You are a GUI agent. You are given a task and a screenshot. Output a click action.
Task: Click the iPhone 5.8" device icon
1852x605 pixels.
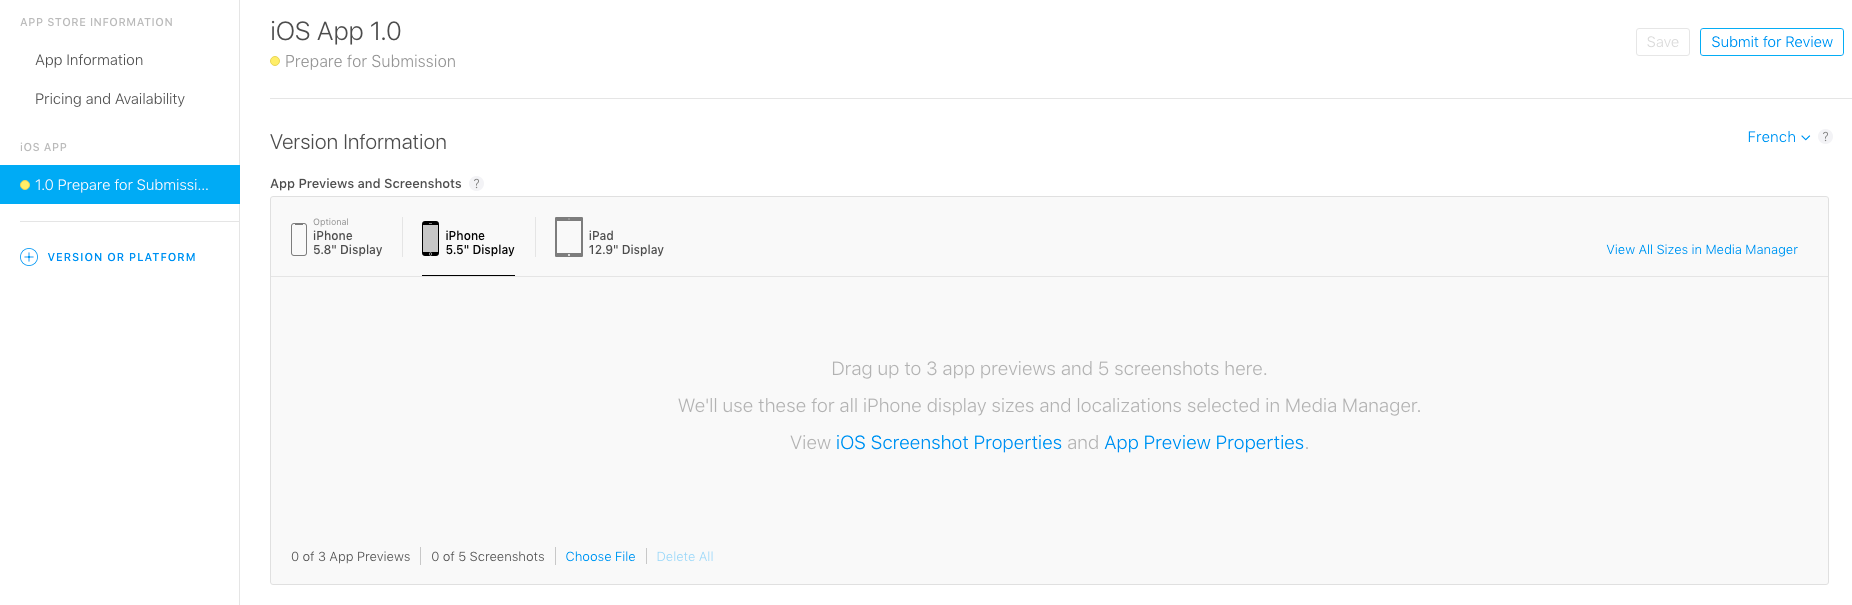click(x=299, y=239)
